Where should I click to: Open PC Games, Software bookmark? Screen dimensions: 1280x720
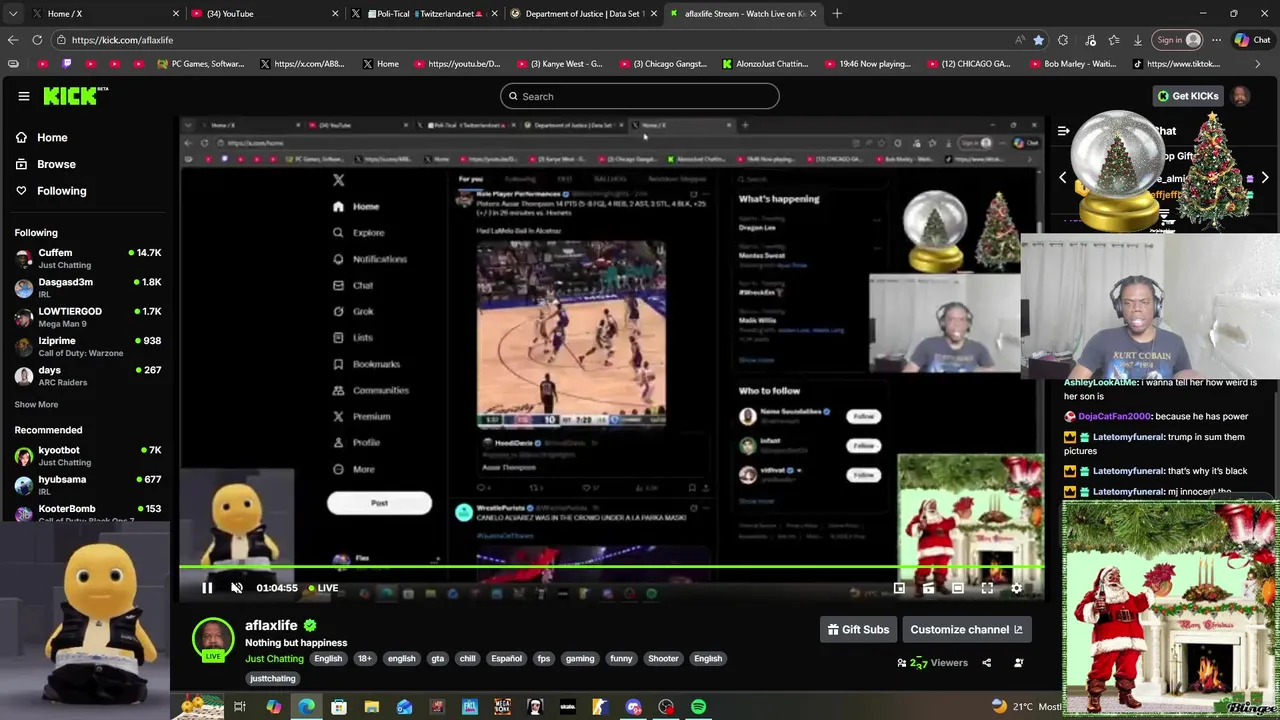(x=201, y=64)
